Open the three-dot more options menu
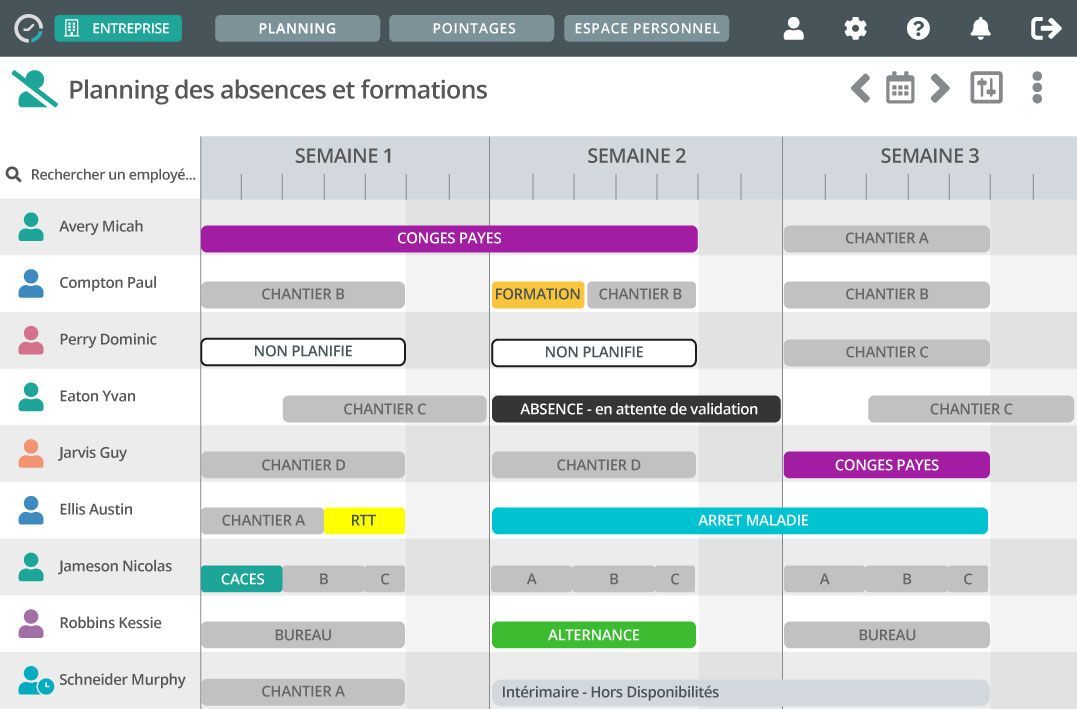 1037,88
